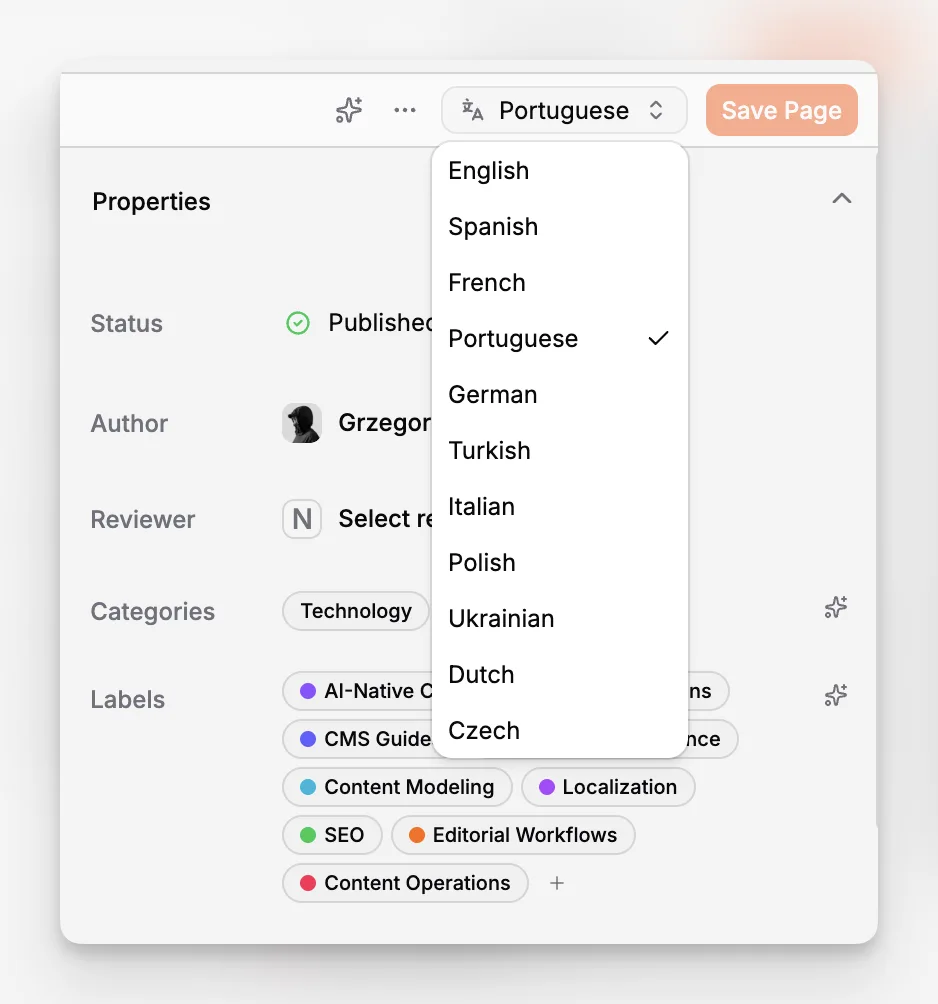Click the CMS Guide label chip
The width and height of the screenshot is (938, 1004).
[x=359, y=739]
